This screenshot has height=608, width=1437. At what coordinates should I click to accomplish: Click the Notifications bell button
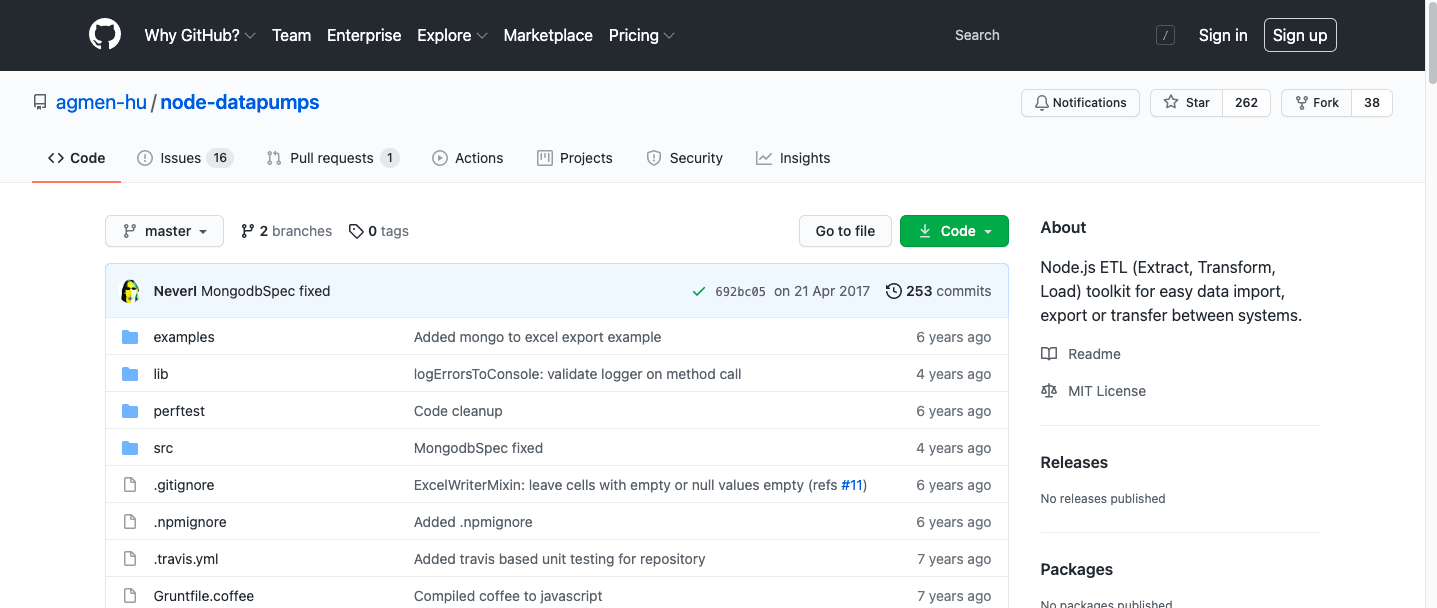1080,103
